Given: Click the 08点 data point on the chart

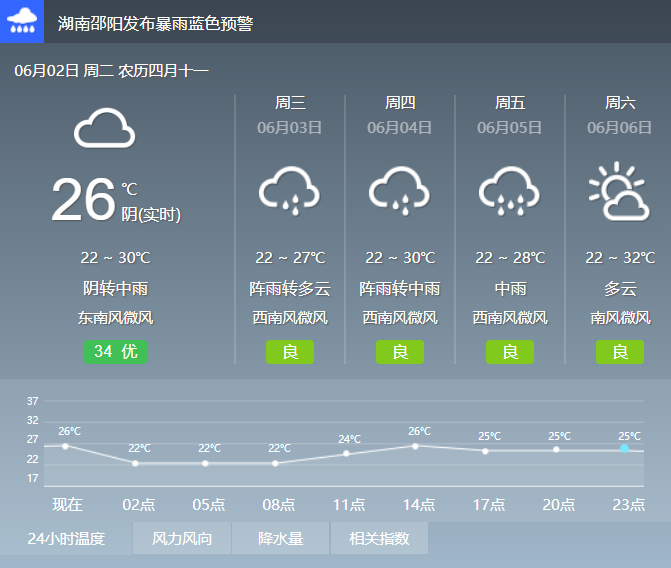Looking at the screenshot, I should (x=275, y=463).
